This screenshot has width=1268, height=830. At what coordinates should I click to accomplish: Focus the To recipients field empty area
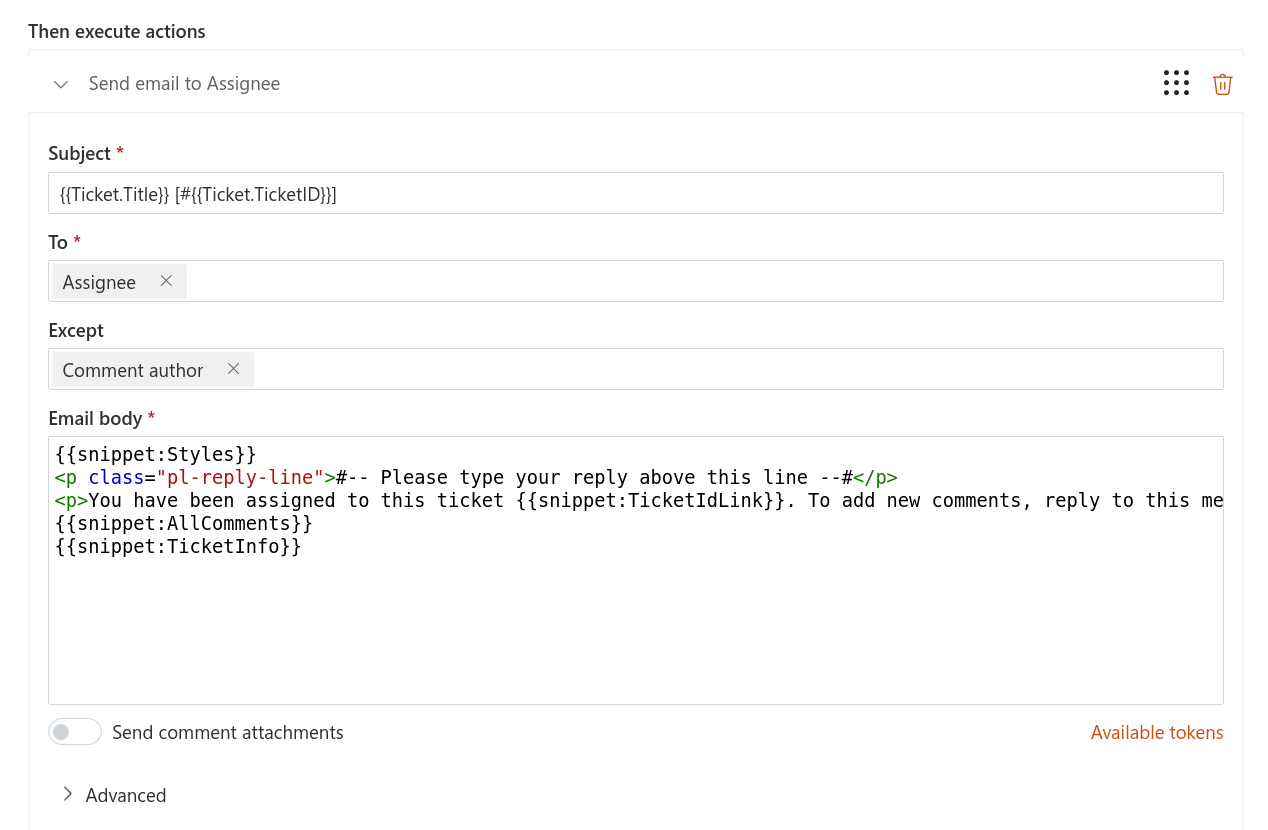(700, 281)
